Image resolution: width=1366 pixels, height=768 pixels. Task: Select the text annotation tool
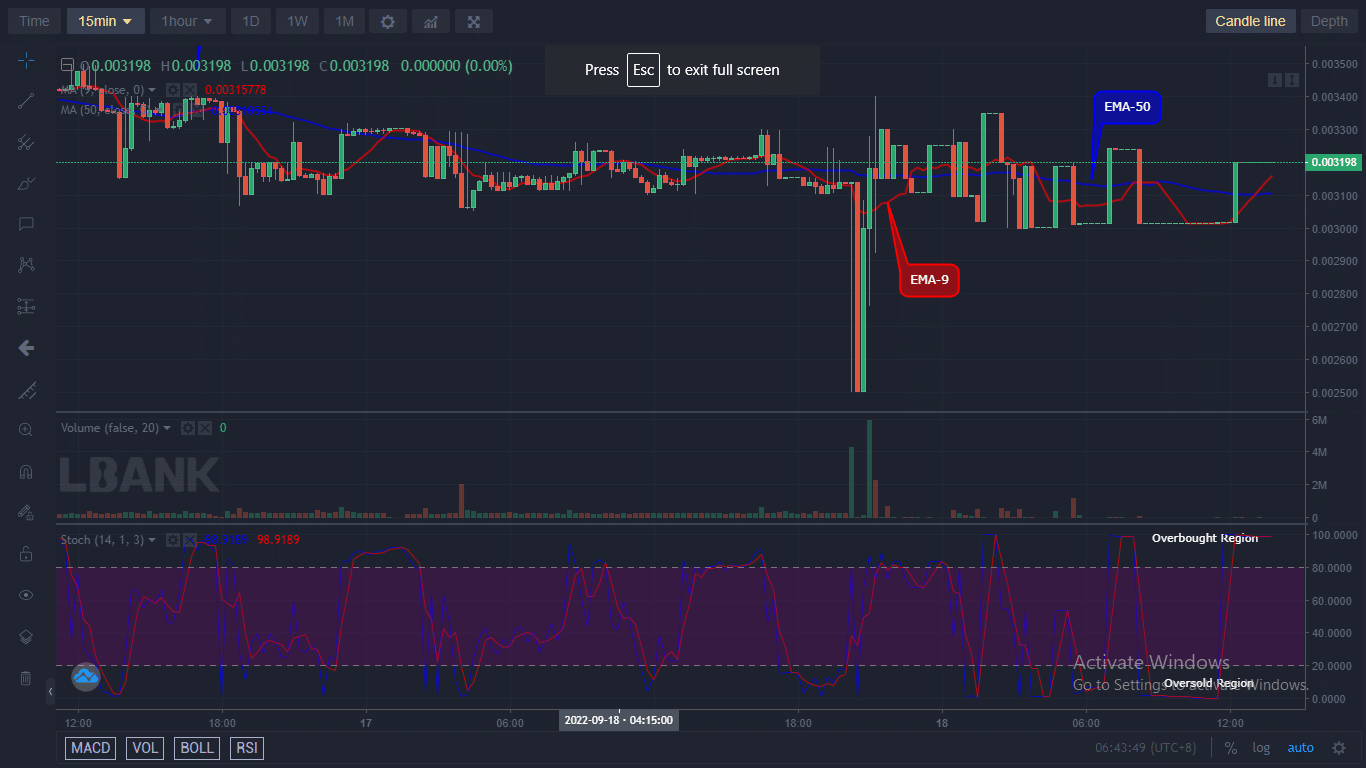26,224
